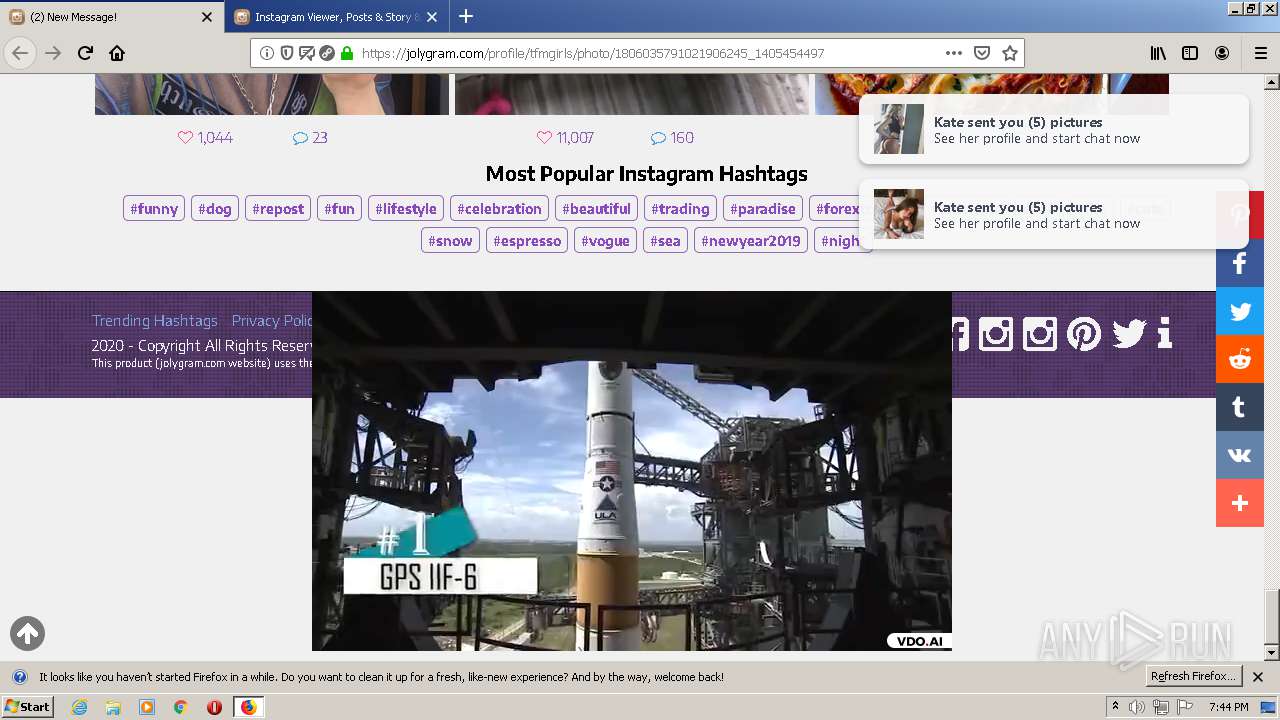The height and width of the screenshot is (720, 1280).
Task: Click the footer info 'i' icon
Action: tap(1164, 333)
